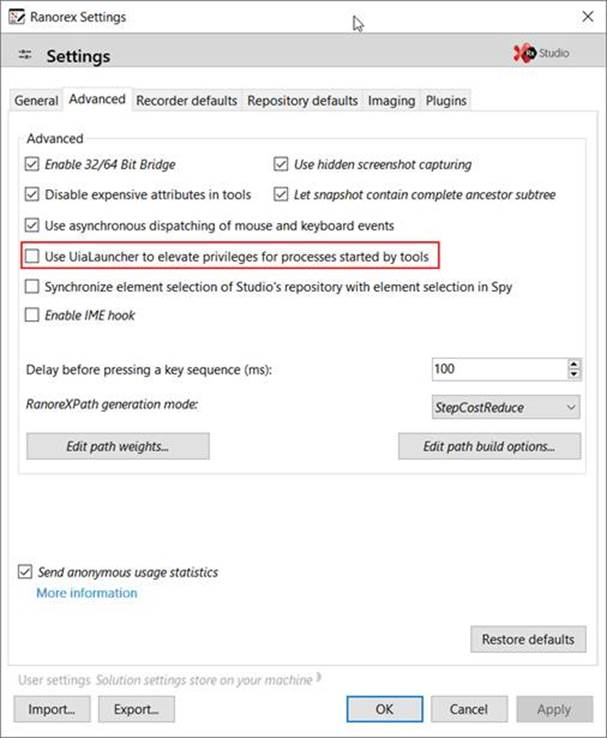This screenshot has width=607, height=738.
Task: Click the Ranorex Studio logo
Action: 540,53
